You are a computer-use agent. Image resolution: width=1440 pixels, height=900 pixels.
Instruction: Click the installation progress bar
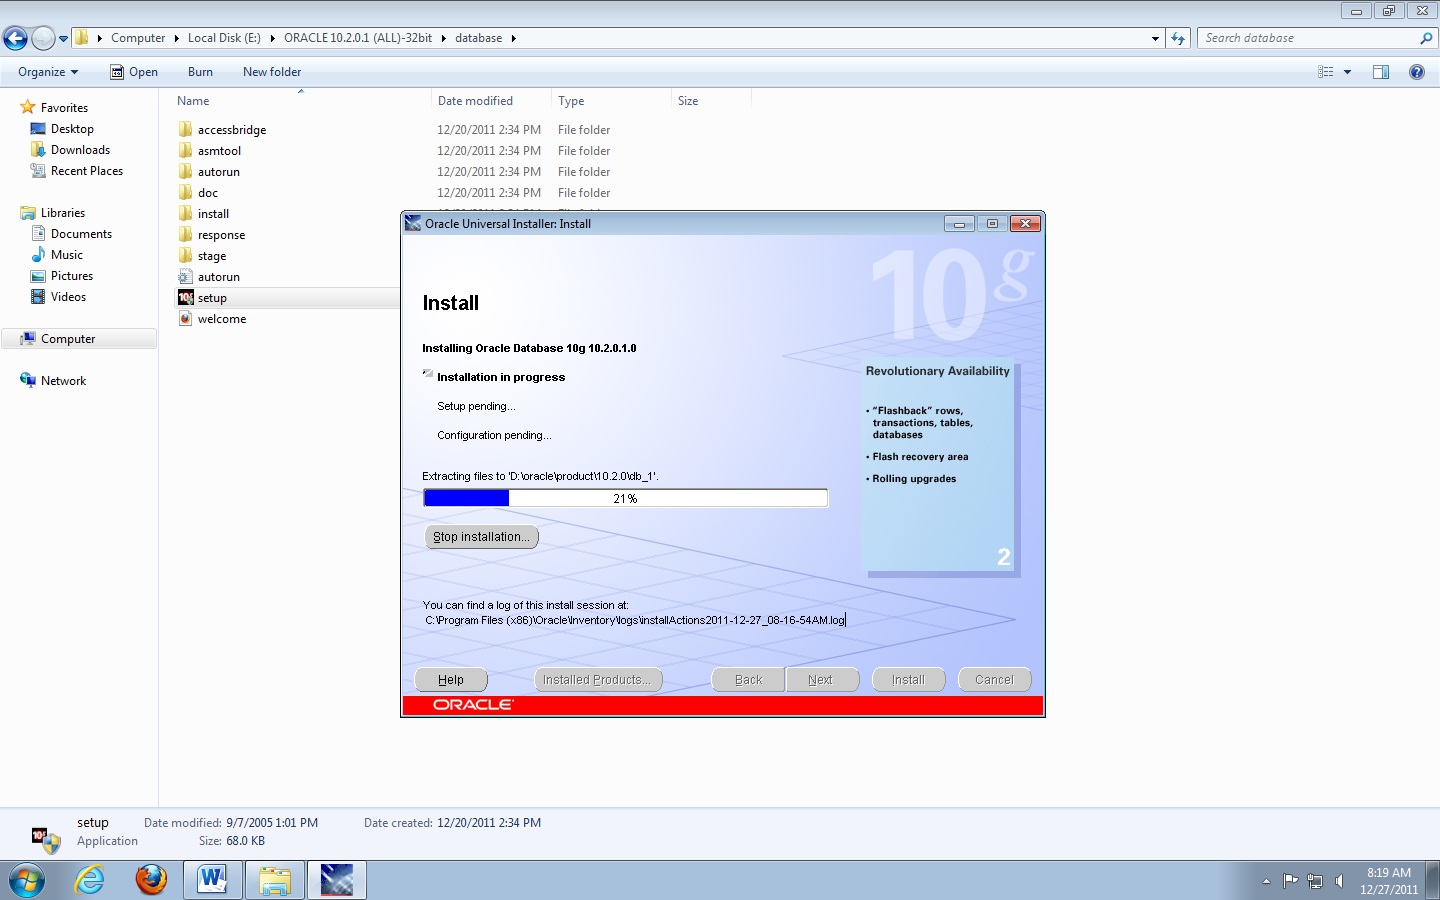(x=626, y=498)
